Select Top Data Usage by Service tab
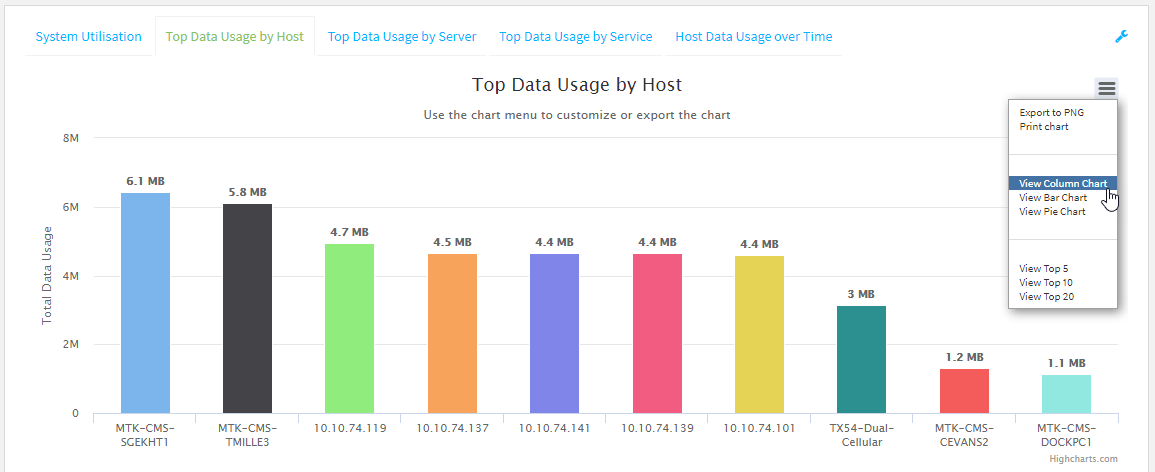 (575, 37)
